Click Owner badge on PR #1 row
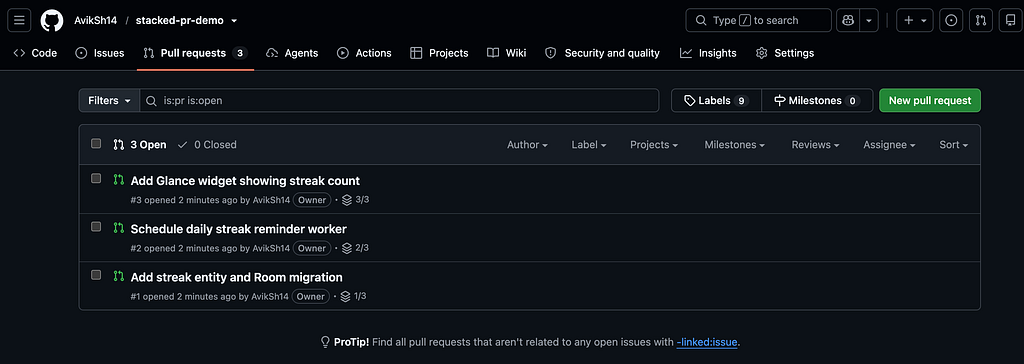The image size is (1024, 364). click(312, 297)
